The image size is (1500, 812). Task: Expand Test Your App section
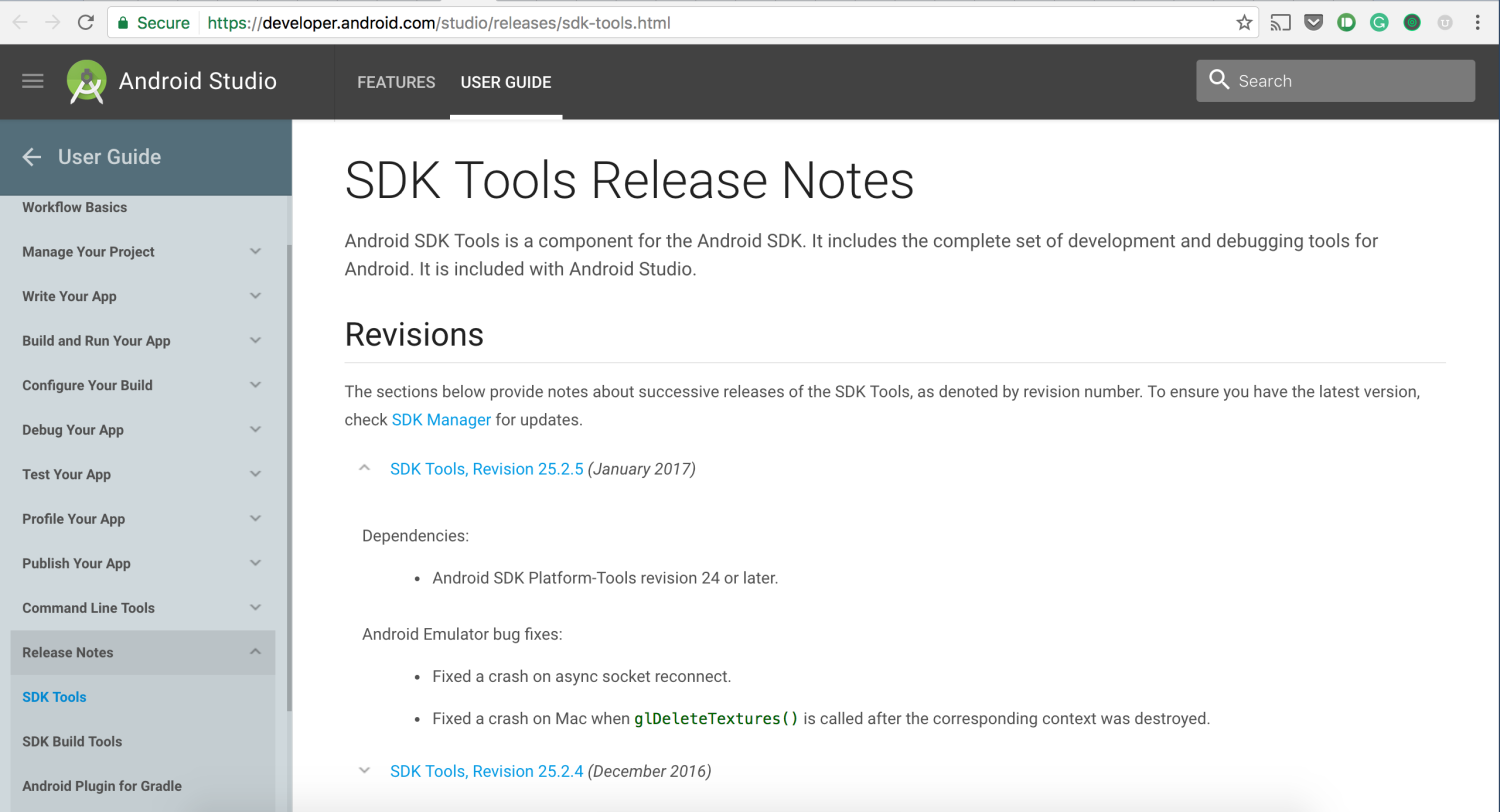coord(255,474)
